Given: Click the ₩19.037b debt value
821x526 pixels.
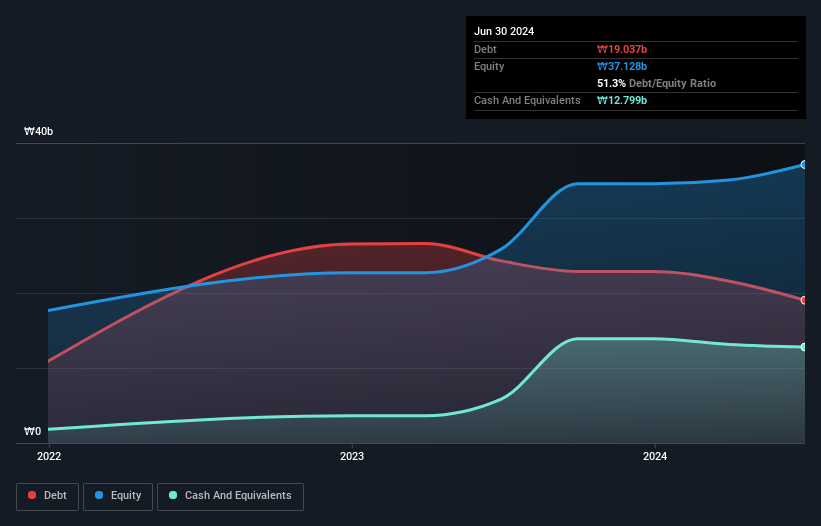Looking at the screenshot, I should coord(622,49).
